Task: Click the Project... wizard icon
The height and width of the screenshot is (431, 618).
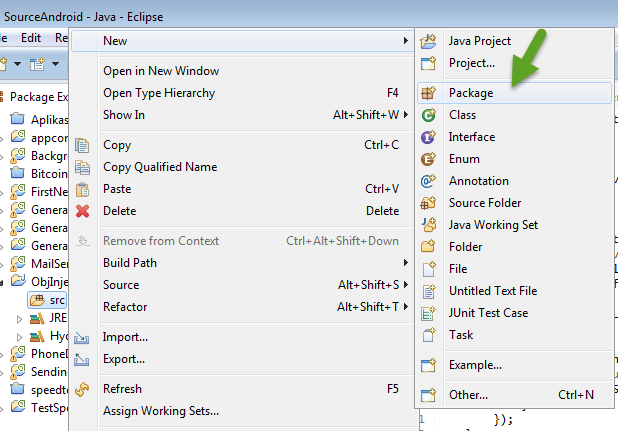Action: 428,63
